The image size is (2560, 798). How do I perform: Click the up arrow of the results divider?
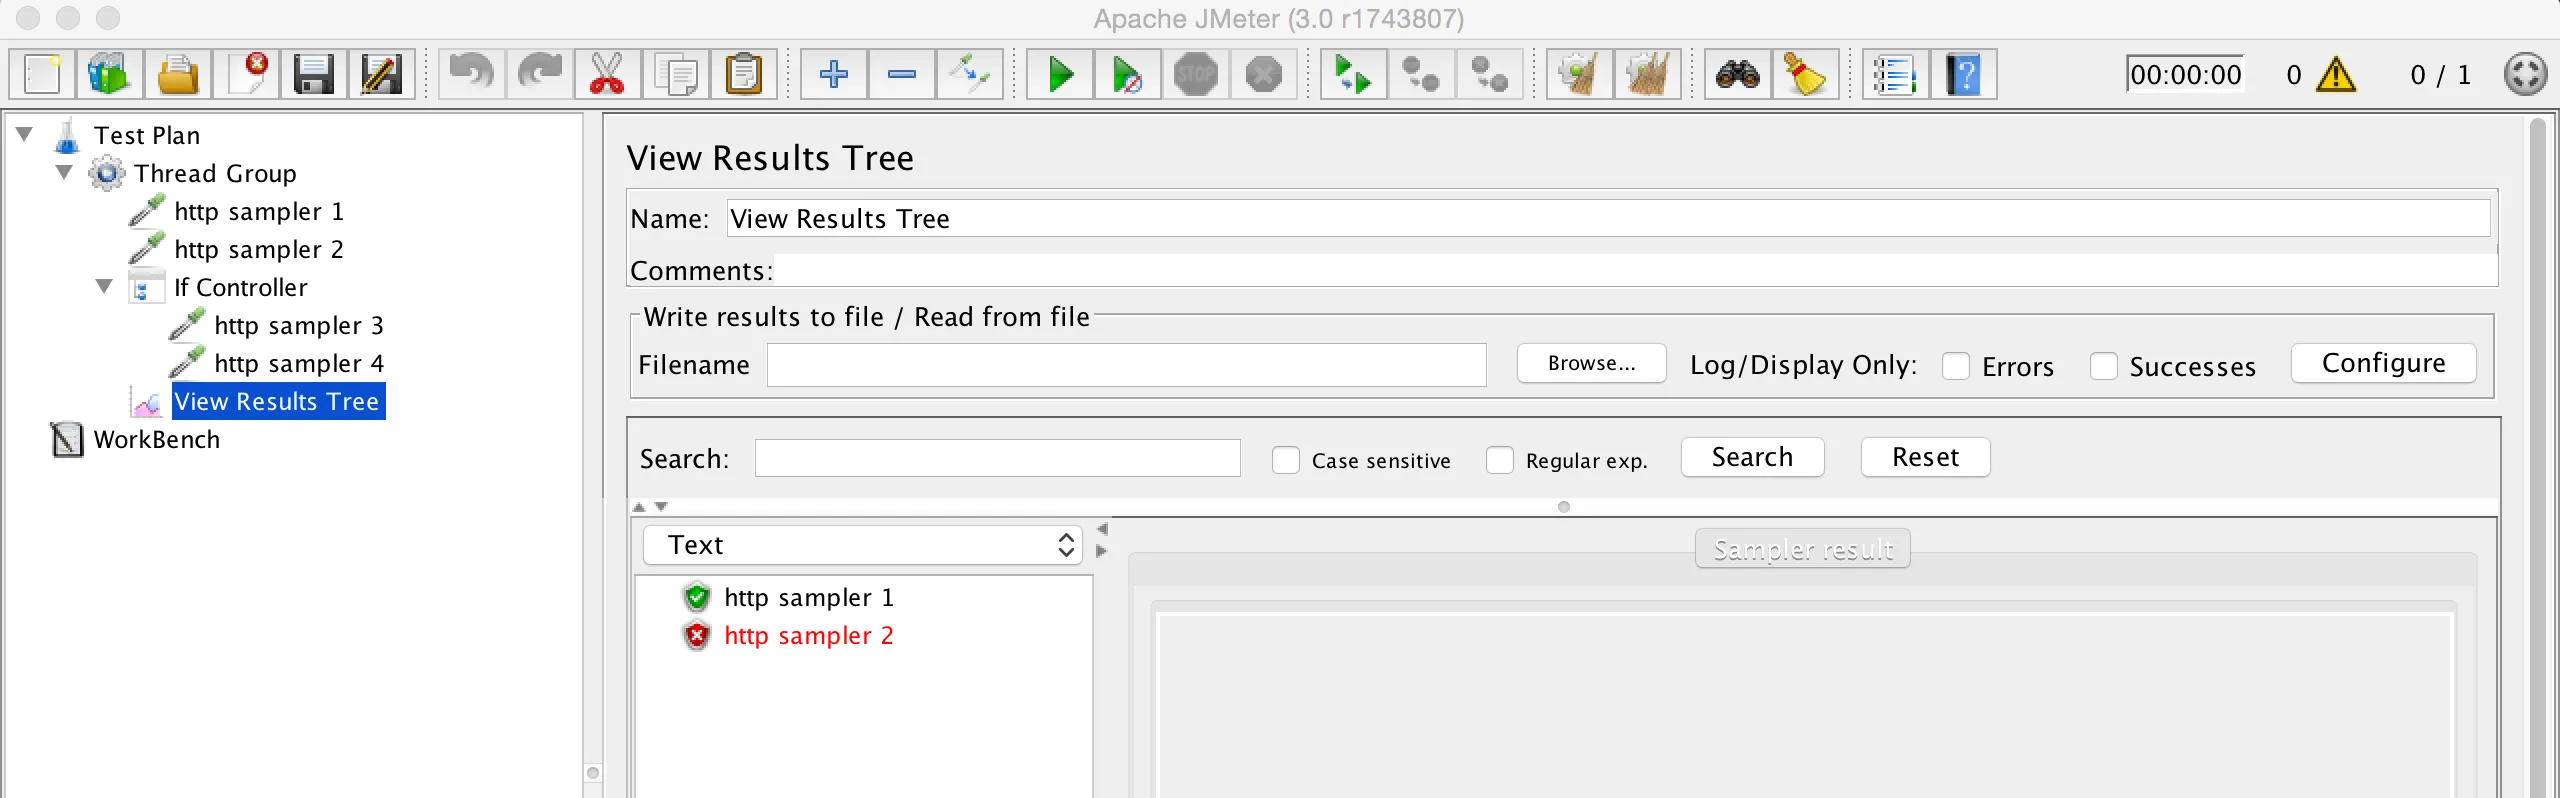639,507
